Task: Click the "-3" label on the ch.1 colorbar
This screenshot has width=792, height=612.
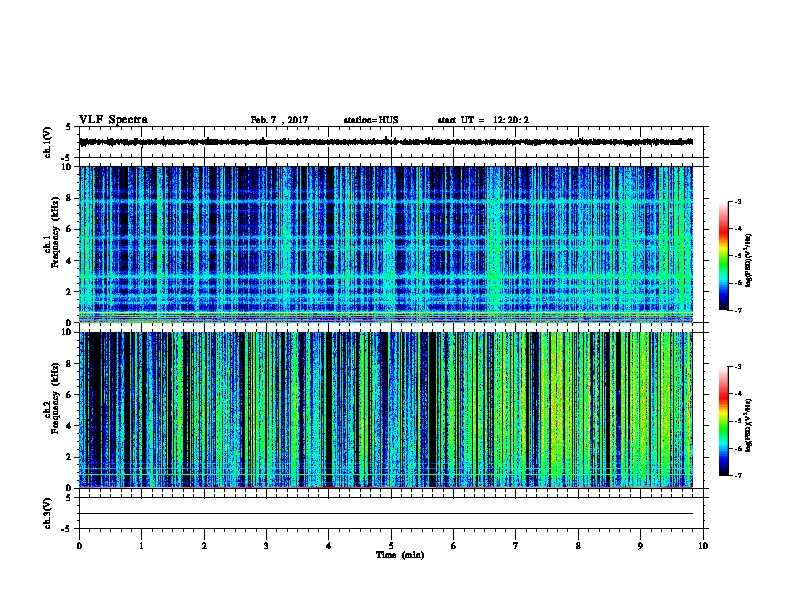Action: click(x=738, y=202)
